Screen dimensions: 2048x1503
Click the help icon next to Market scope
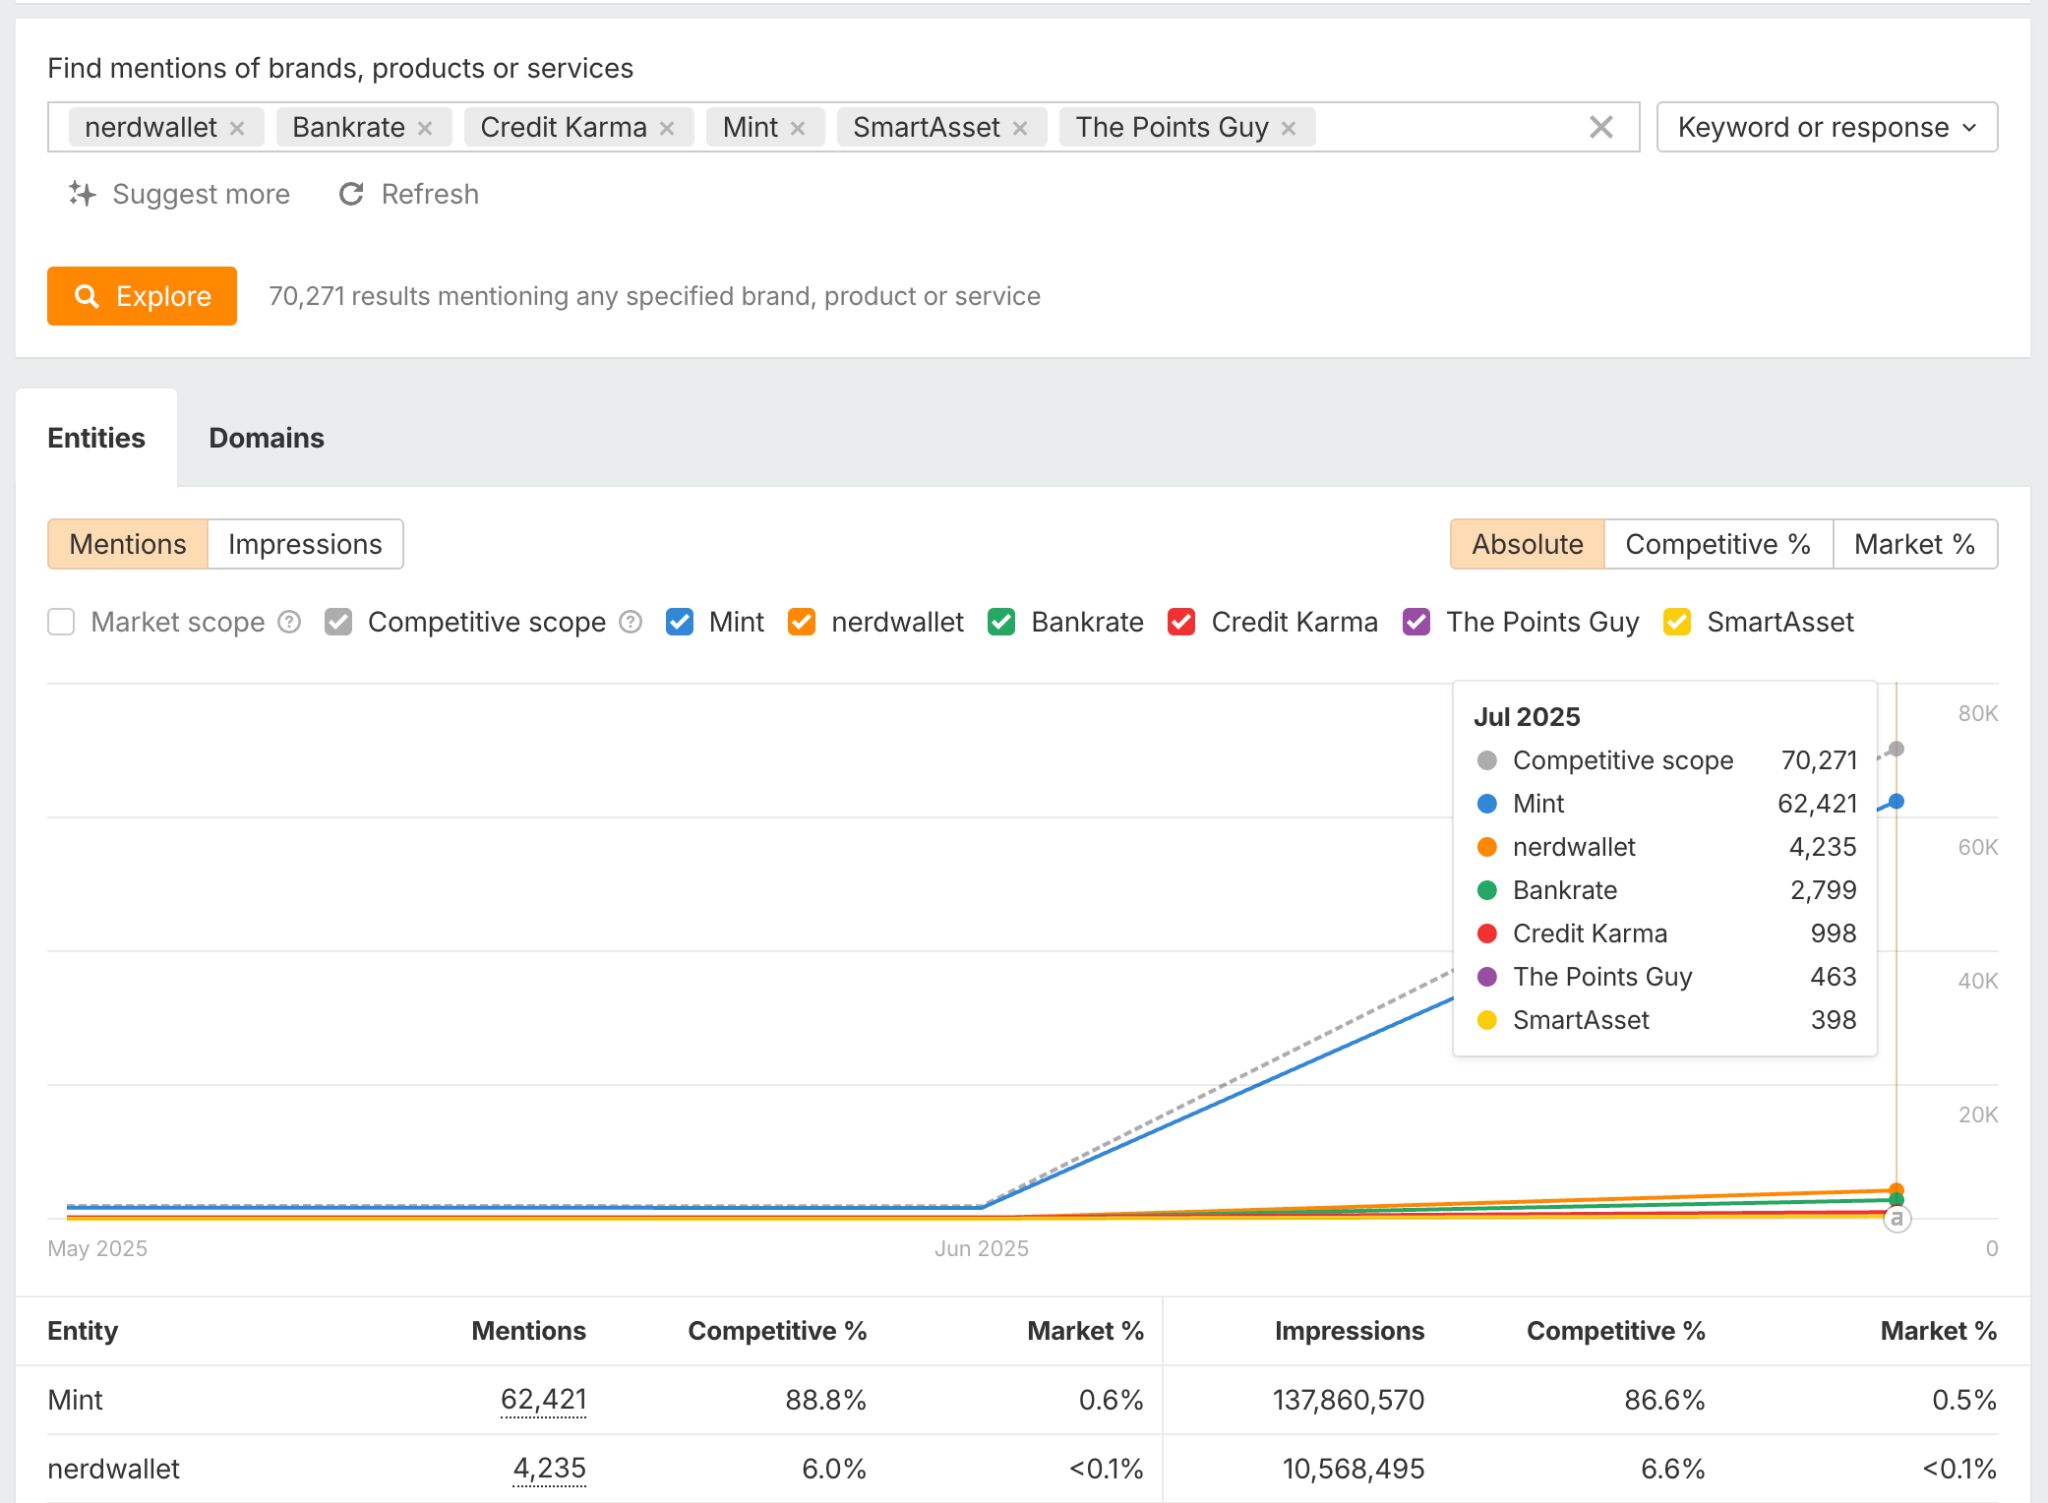(x=289, y=622)
